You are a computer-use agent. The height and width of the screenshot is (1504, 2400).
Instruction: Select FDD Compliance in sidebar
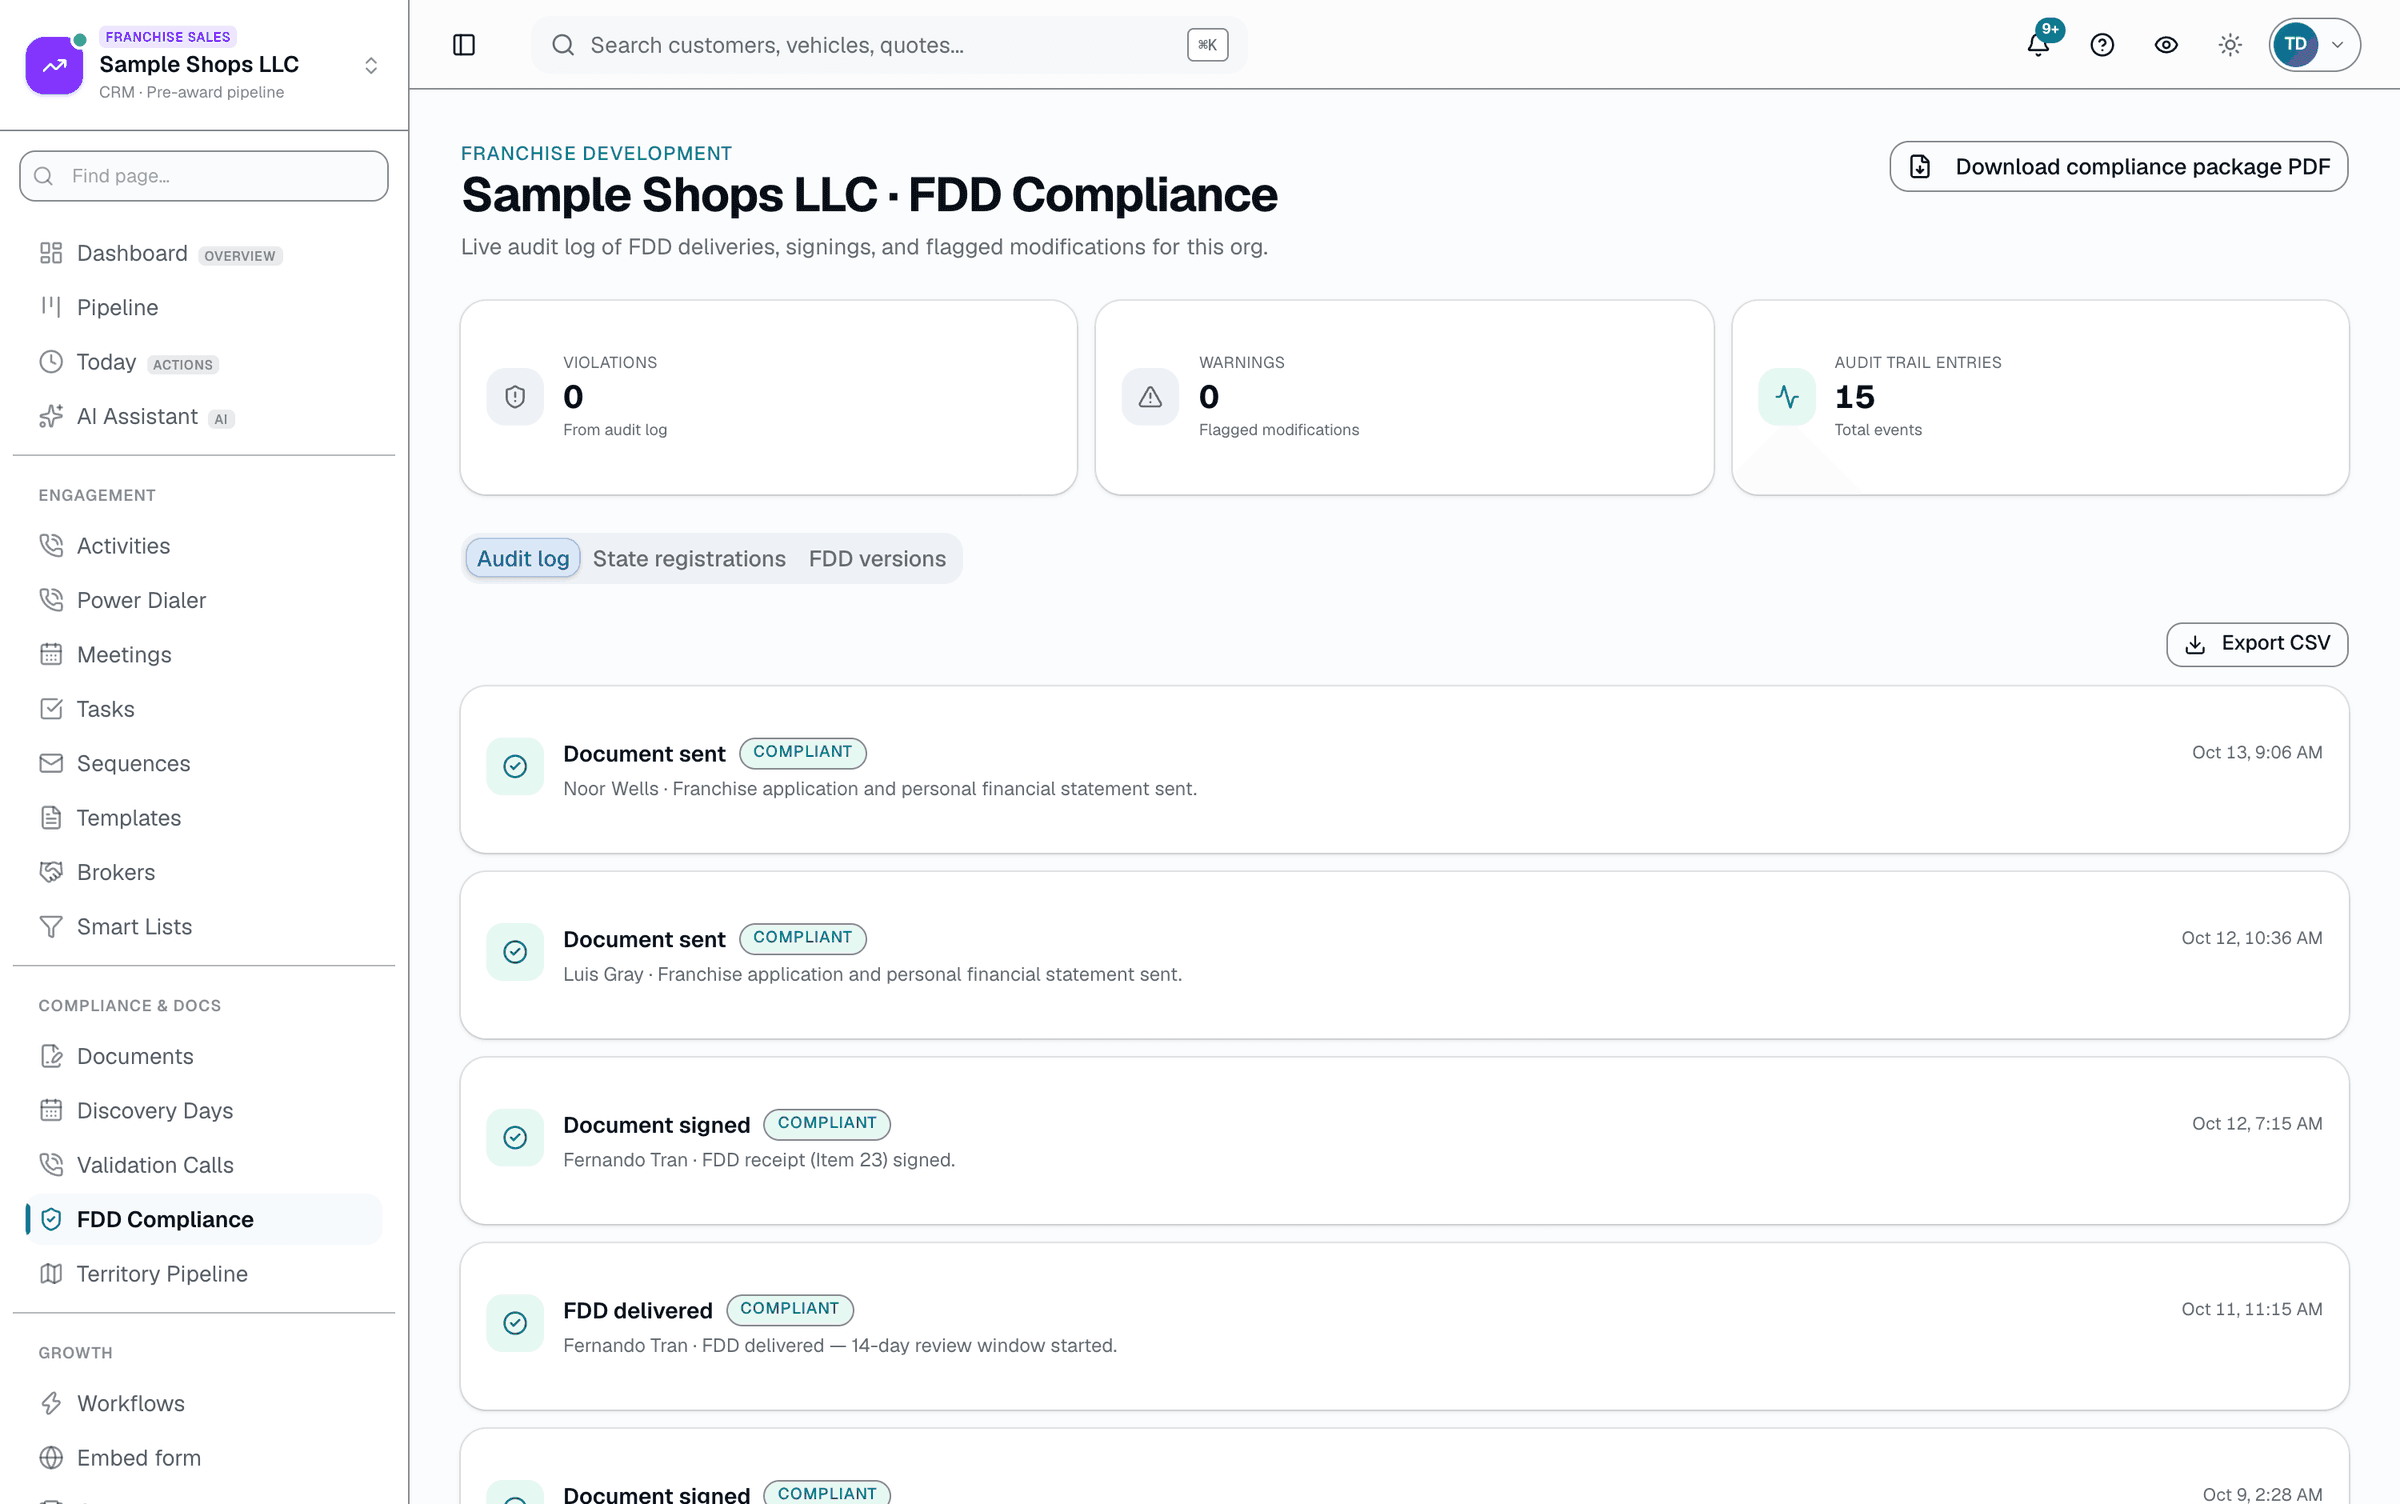(204, 1220)
